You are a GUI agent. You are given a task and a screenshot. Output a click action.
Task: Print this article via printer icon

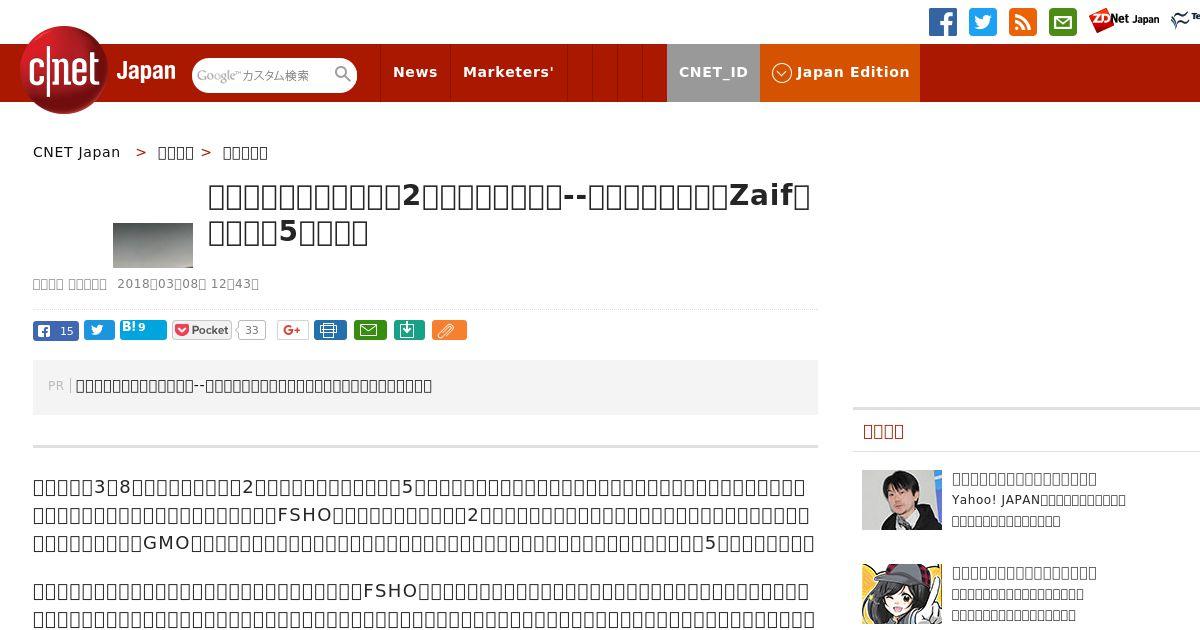coord(330,330)
